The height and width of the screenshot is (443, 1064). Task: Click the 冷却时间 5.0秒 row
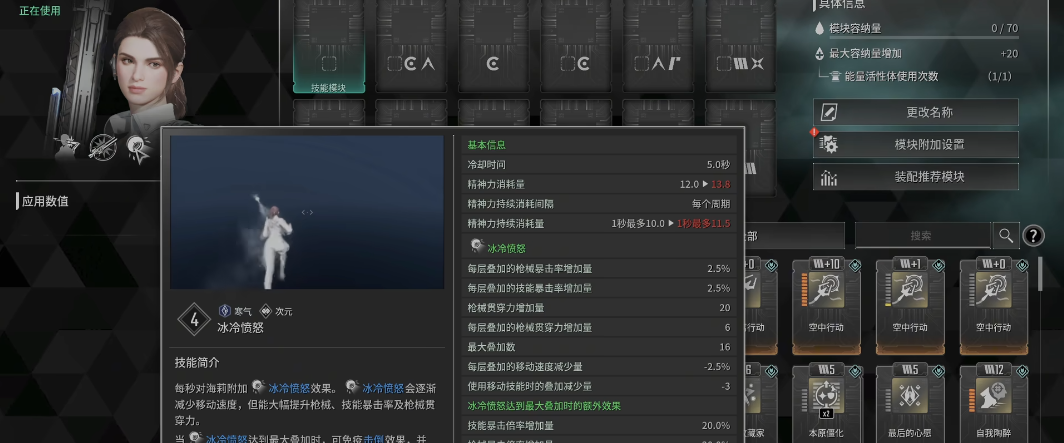click(x=599, y=164)
